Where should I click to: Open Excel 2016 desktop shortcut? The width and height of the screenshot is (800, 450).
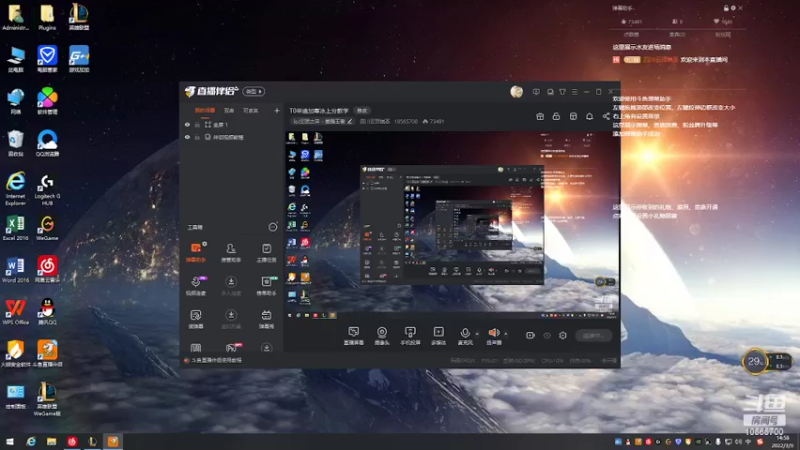tap(15, 228)
